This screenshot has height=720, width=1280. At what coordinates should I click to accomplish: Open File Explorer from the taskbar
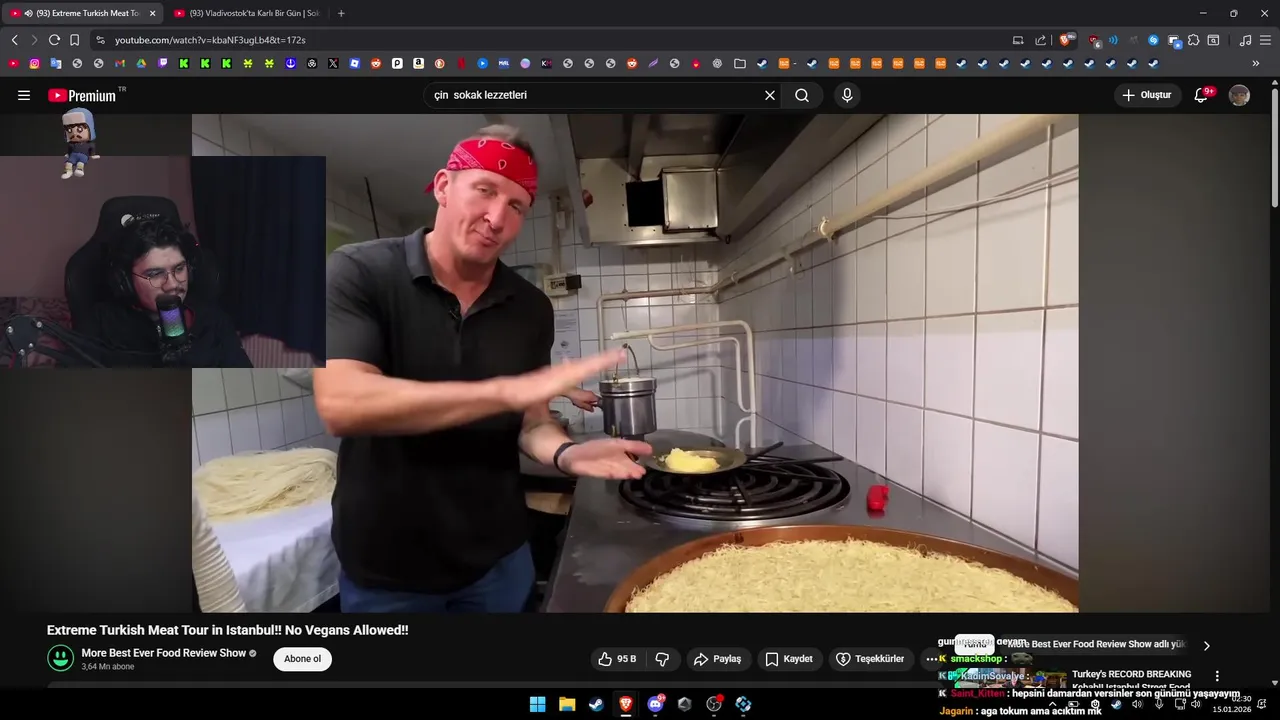(567, 704)
